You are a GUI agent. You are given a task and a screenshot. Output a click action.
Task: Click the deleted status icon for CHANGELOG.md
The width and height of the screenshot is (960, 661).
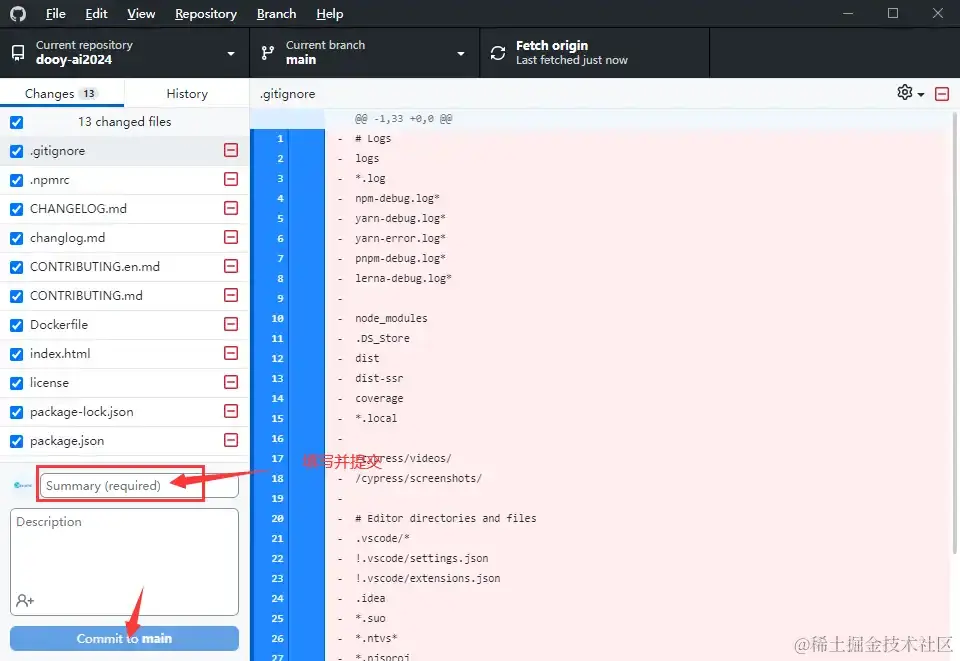click(x=231, y=208)
